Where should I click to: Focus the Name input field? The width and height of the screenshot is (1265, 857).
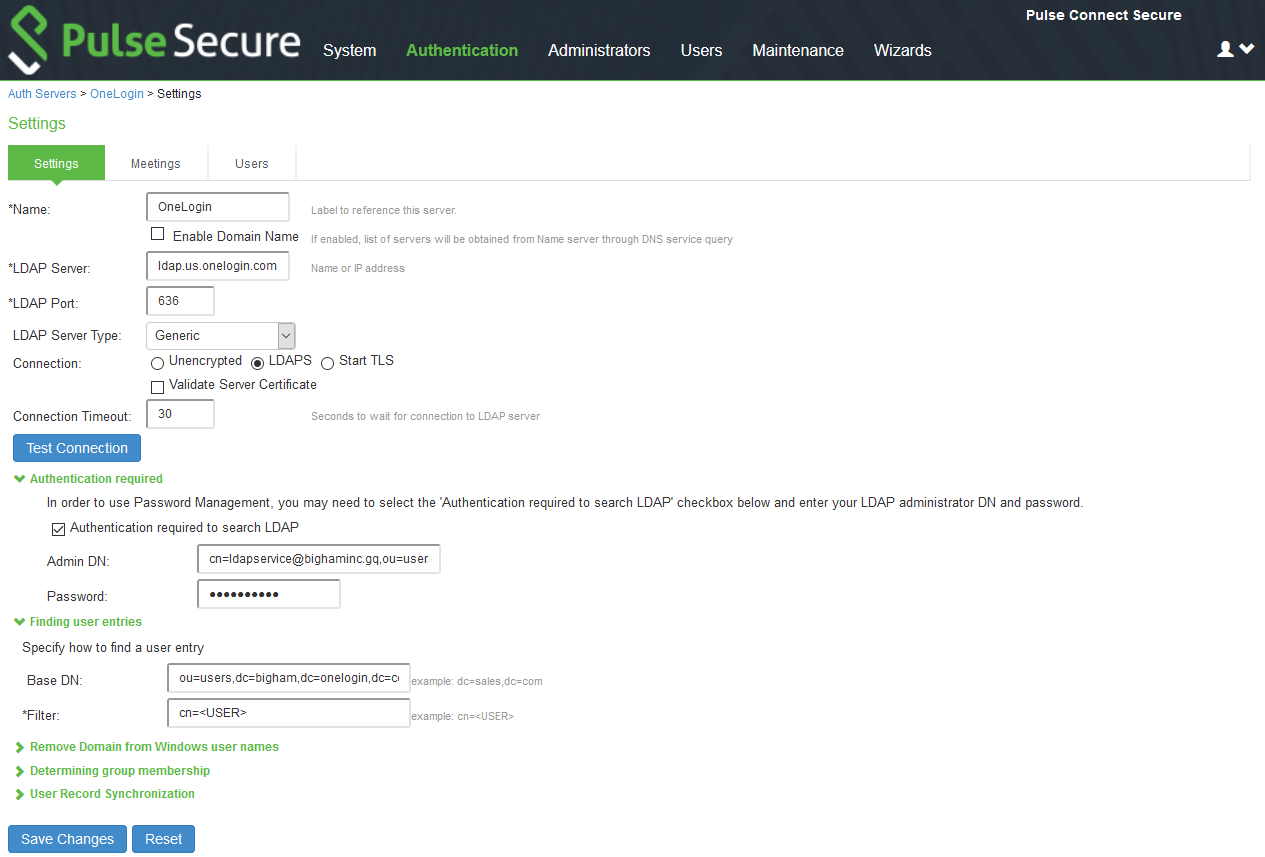[x=218, y=207]
